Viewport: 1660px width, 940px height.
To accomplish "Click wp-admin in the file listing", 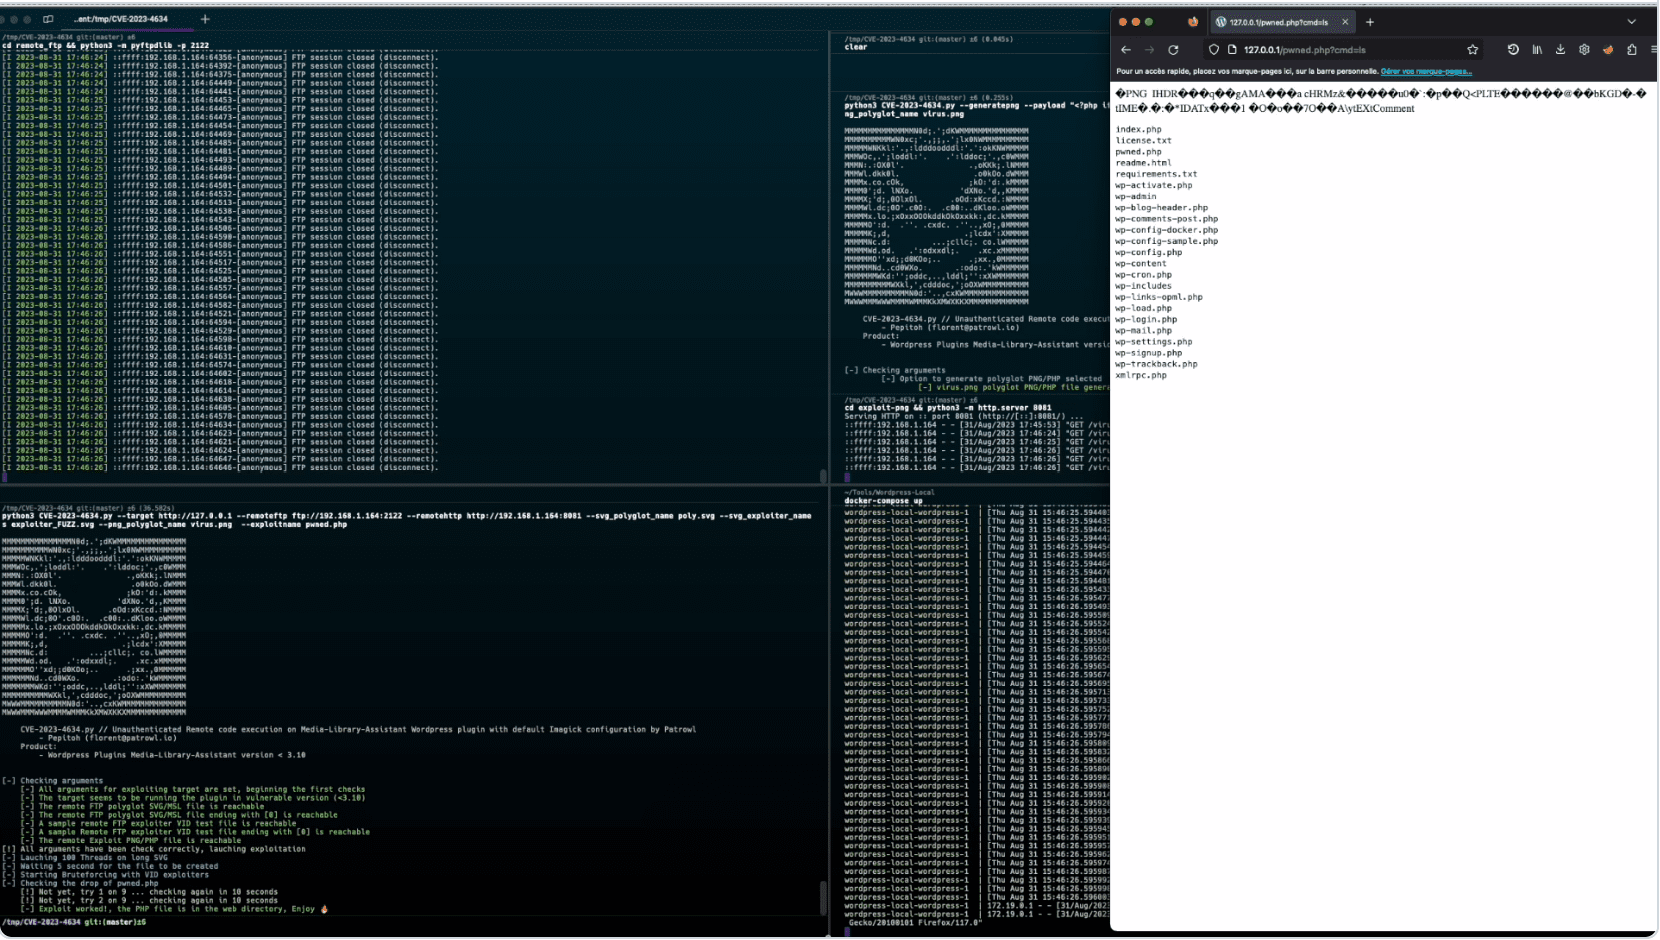I will (1135, 196).
